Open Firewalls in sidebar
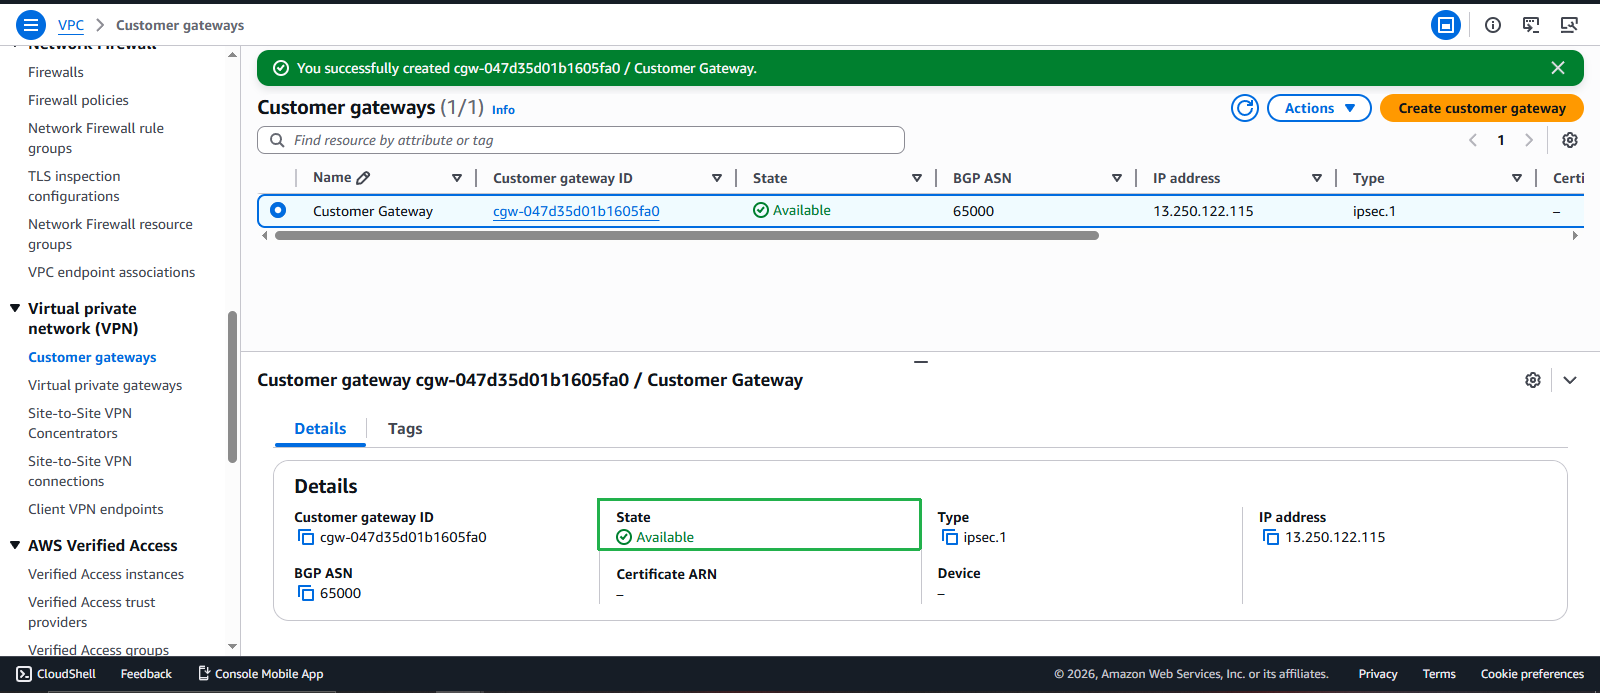This screenshot has height=693, width=1600. pos(56,72)
